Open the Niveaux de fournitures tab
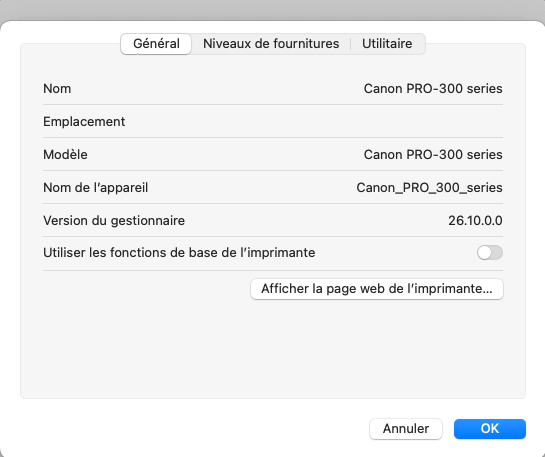545x457 pixels. click(x=271, y=44)
